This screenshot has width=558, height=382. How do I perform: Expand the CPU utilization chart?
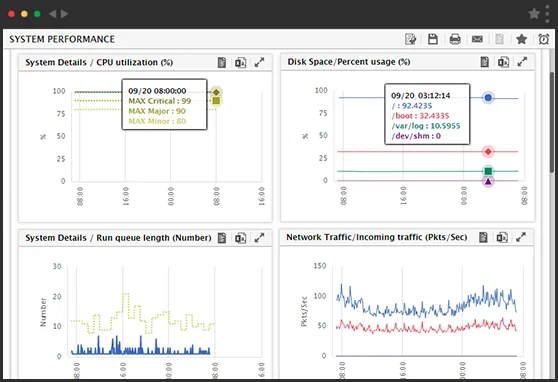tap(259, 62)
